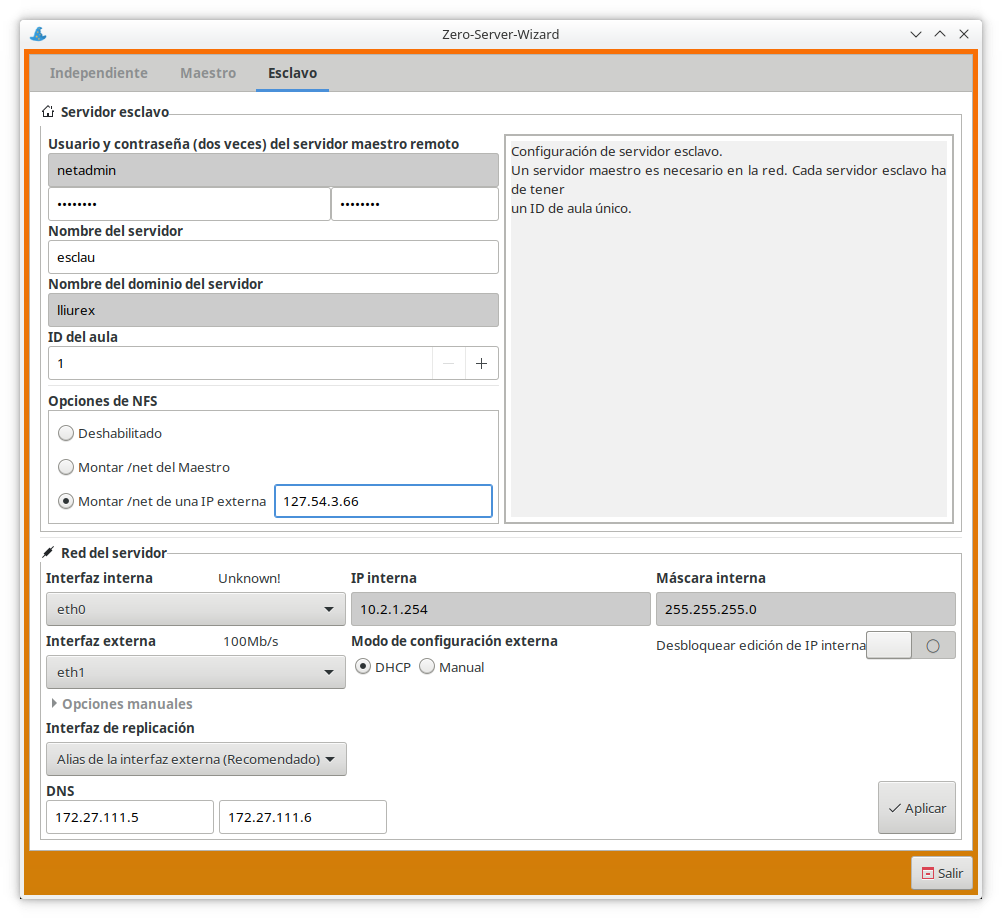The height and width of the screenshot is (919, 1002).
Task: Click the Nombre del servidor input field
Action: point(273,257)
